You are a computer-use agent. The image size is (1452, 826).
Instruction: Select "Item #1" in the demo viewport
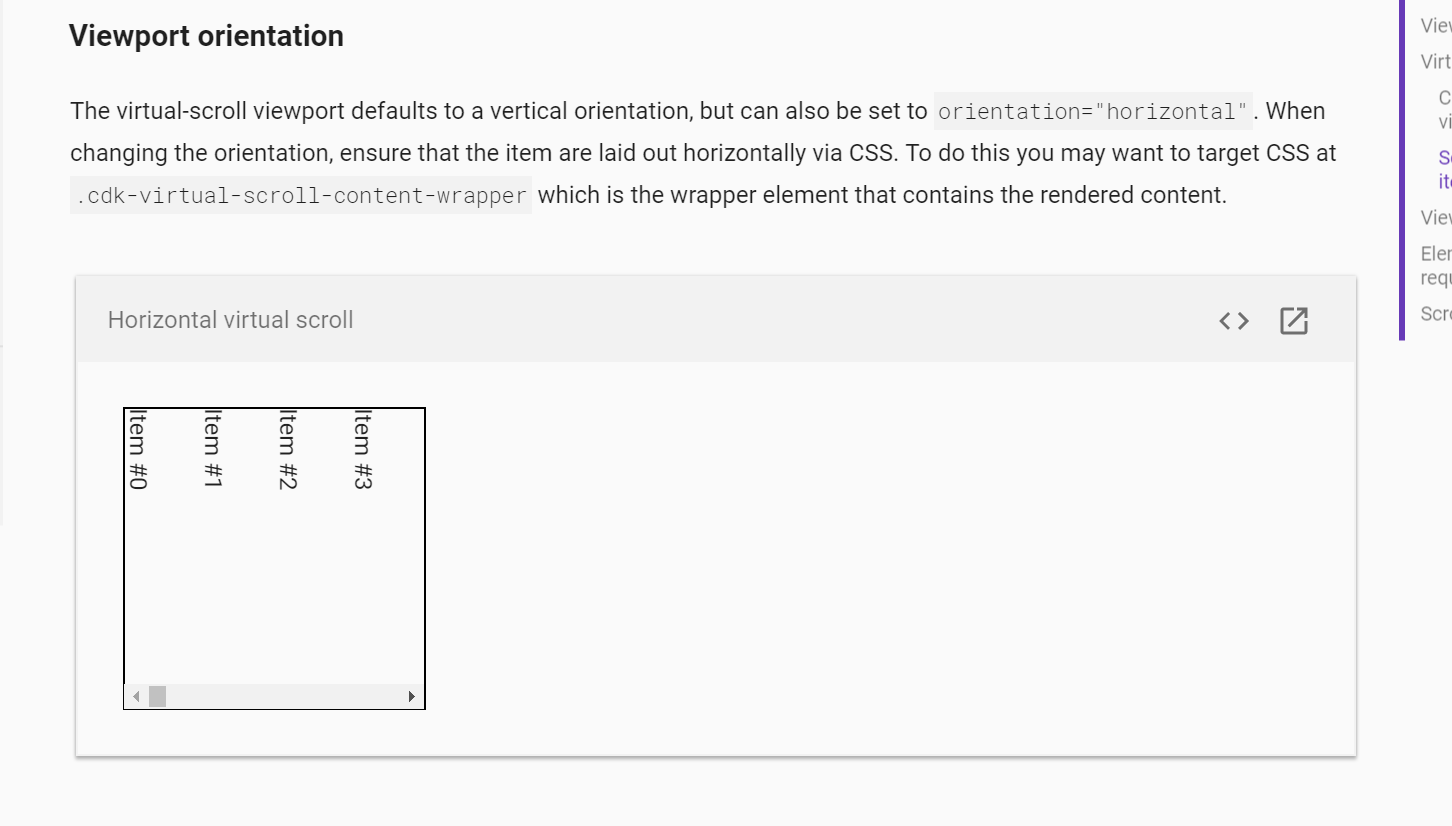(212, 448)
